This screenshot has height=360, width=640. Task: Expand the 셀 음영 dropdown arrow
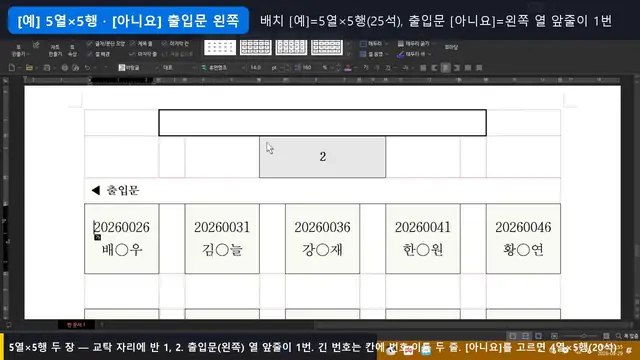(386, 54)
